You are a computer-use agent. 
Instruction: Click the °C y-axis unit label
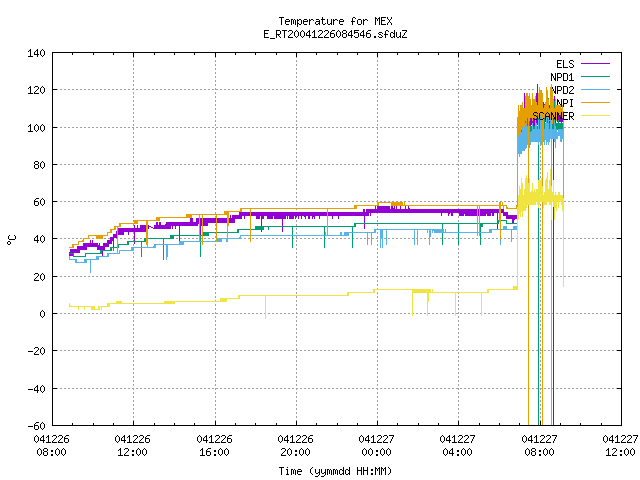[12, 240]
